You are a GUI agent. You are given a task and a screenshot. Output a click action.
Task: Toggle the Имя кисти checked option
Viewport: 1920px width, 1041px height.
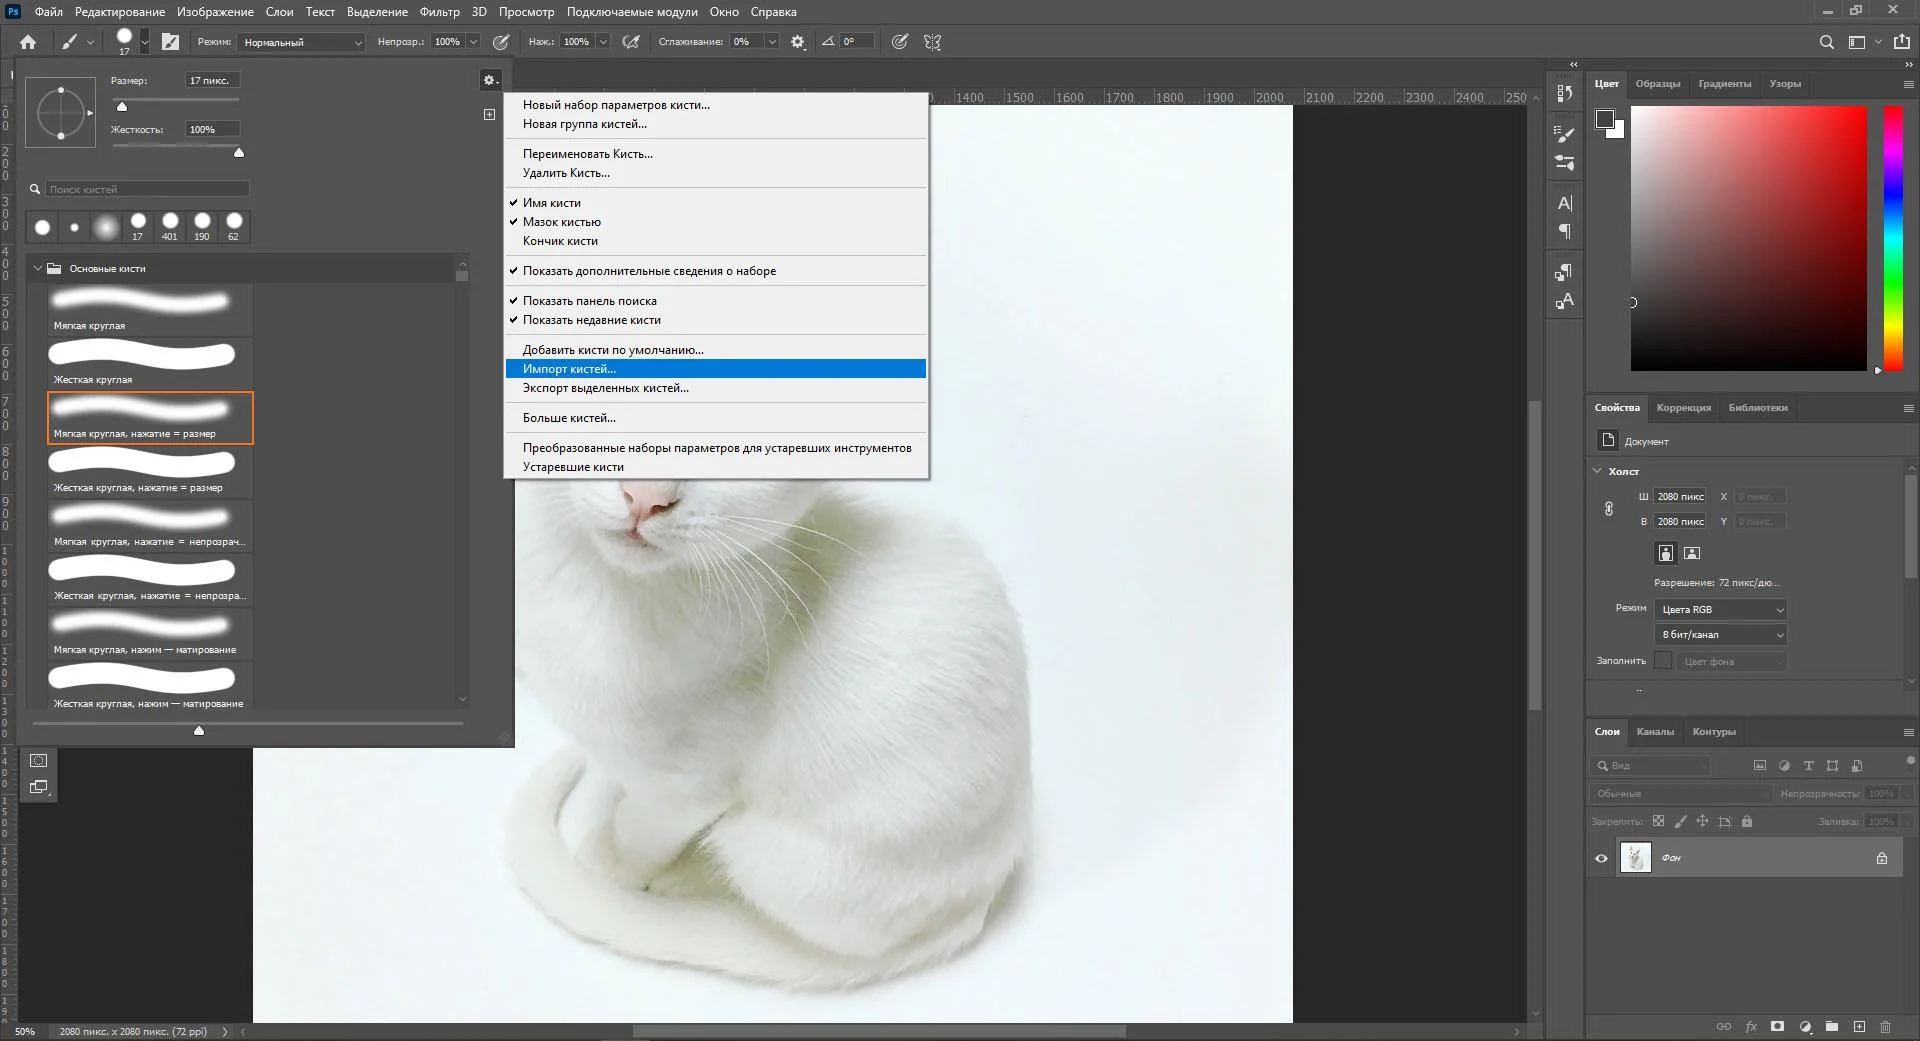(551, 203)
